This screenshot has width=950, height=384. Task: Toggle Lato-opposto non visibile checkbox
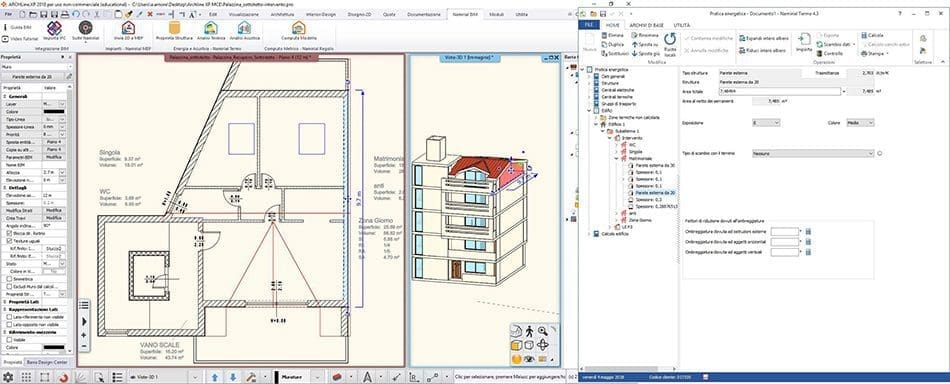click(x=8, y=325)
